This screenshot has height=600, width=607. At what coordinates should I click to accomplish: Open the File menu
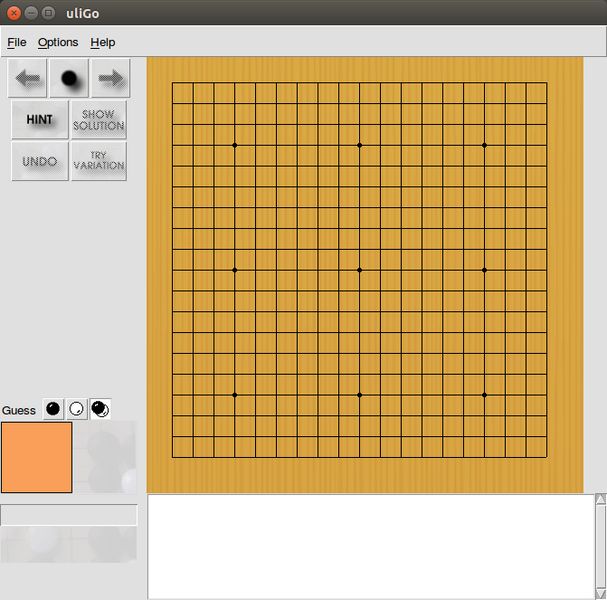pyautogui.click(x=17, y=42)
